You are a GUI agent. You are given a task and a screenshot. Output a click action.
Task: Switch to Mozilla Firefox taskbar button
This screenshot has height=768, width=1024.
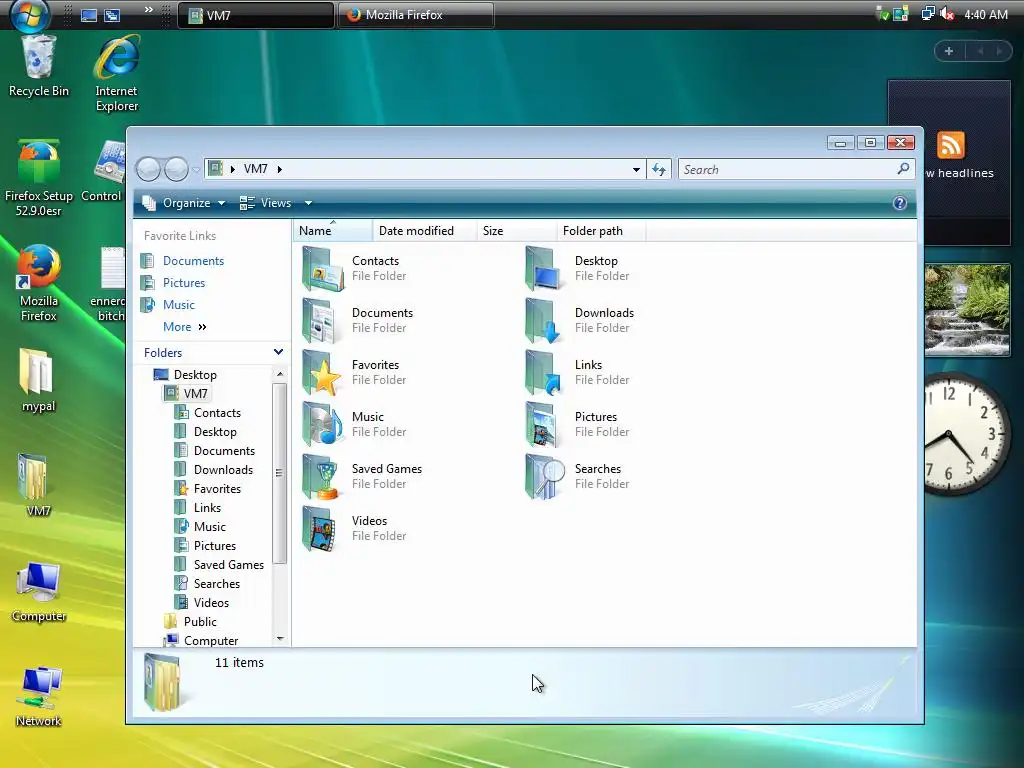tap(415, 15)
